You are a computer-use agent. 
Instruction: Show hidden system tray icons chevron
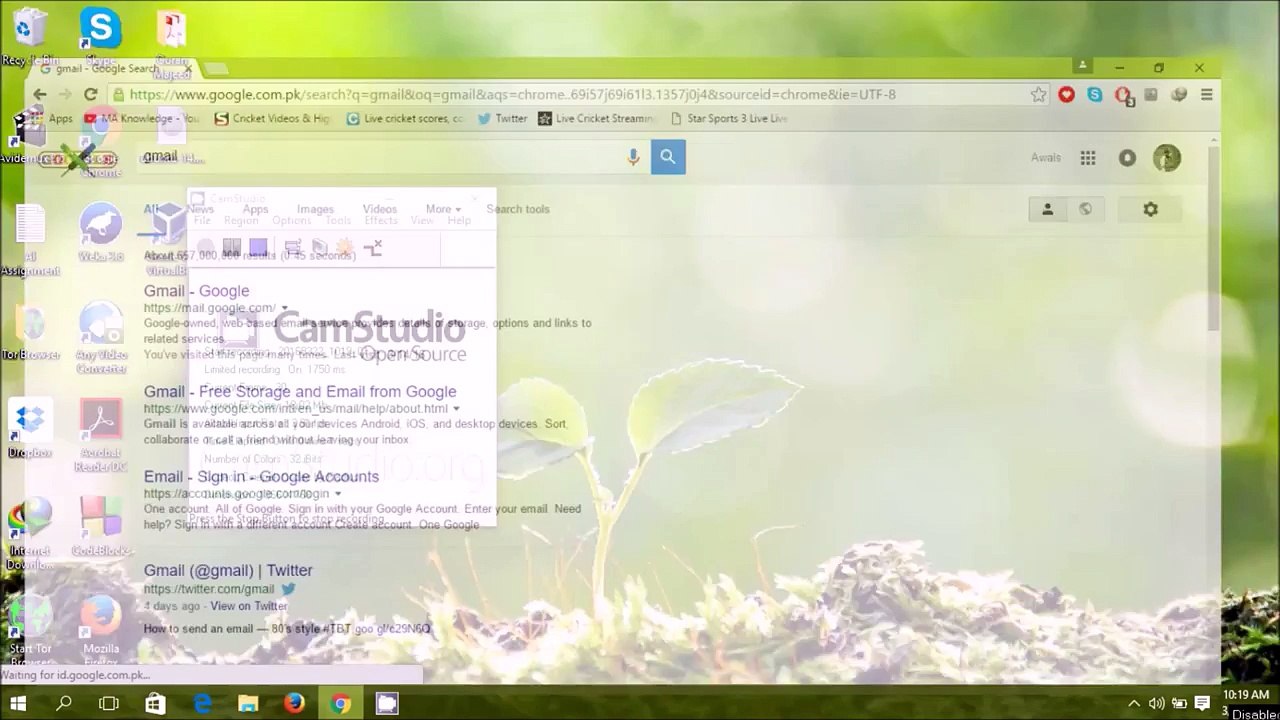(1134, 704)
